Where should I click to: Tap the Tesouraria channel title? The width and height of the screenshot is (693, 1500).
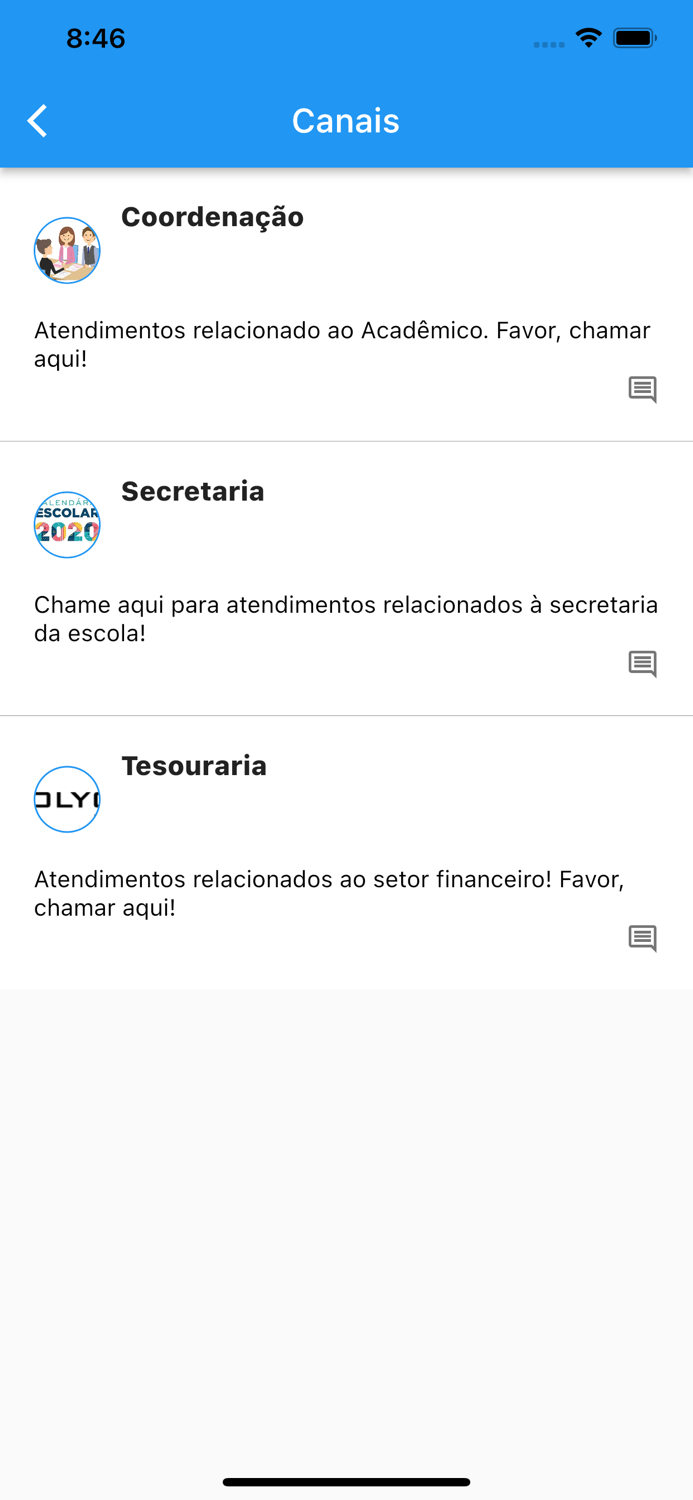point(194,766)
